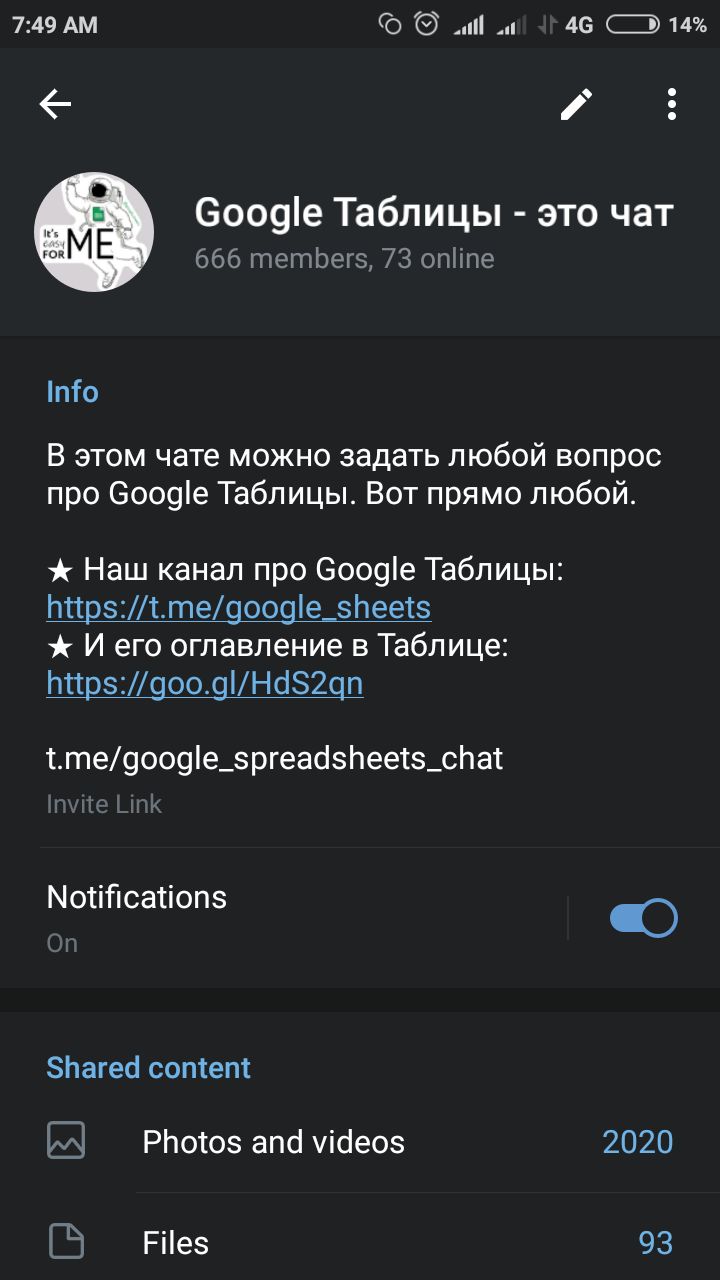Image resolution: width=720 pixels, height=1280 pixels.
Task: Open Photos and videos shared content
Action: [x=274, y=1142]
